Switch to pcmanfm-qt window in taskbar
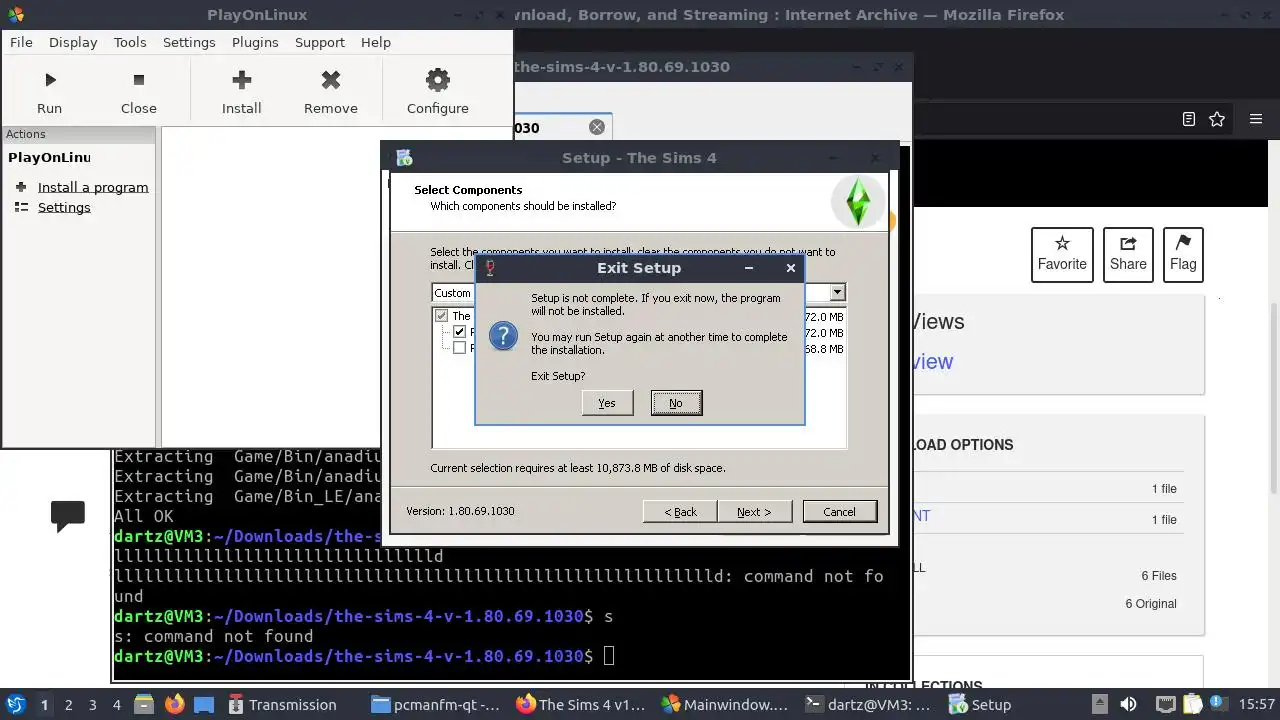This screenshot has width=1280, height=720. pos(436,704)
